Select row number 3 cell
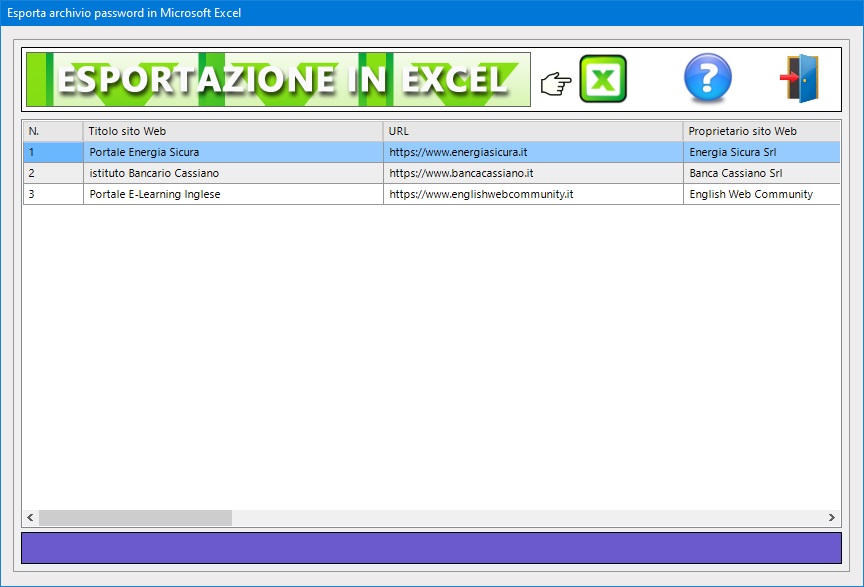 tap(53, 194)
